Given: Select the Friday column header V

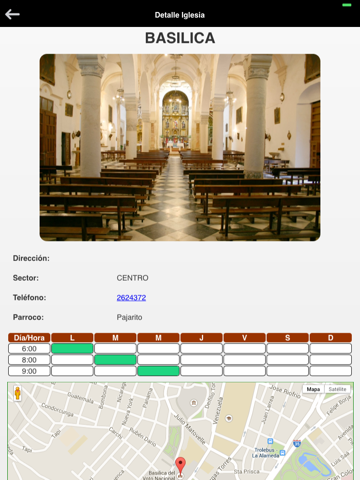Looking at the screenshot, I should (245, 338).
